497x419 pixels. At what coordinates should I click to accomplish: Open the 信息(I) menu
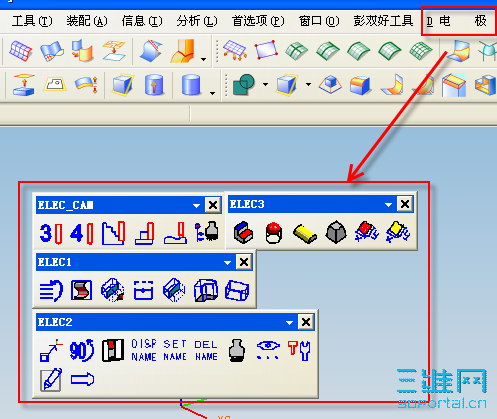tap(142, 21)
